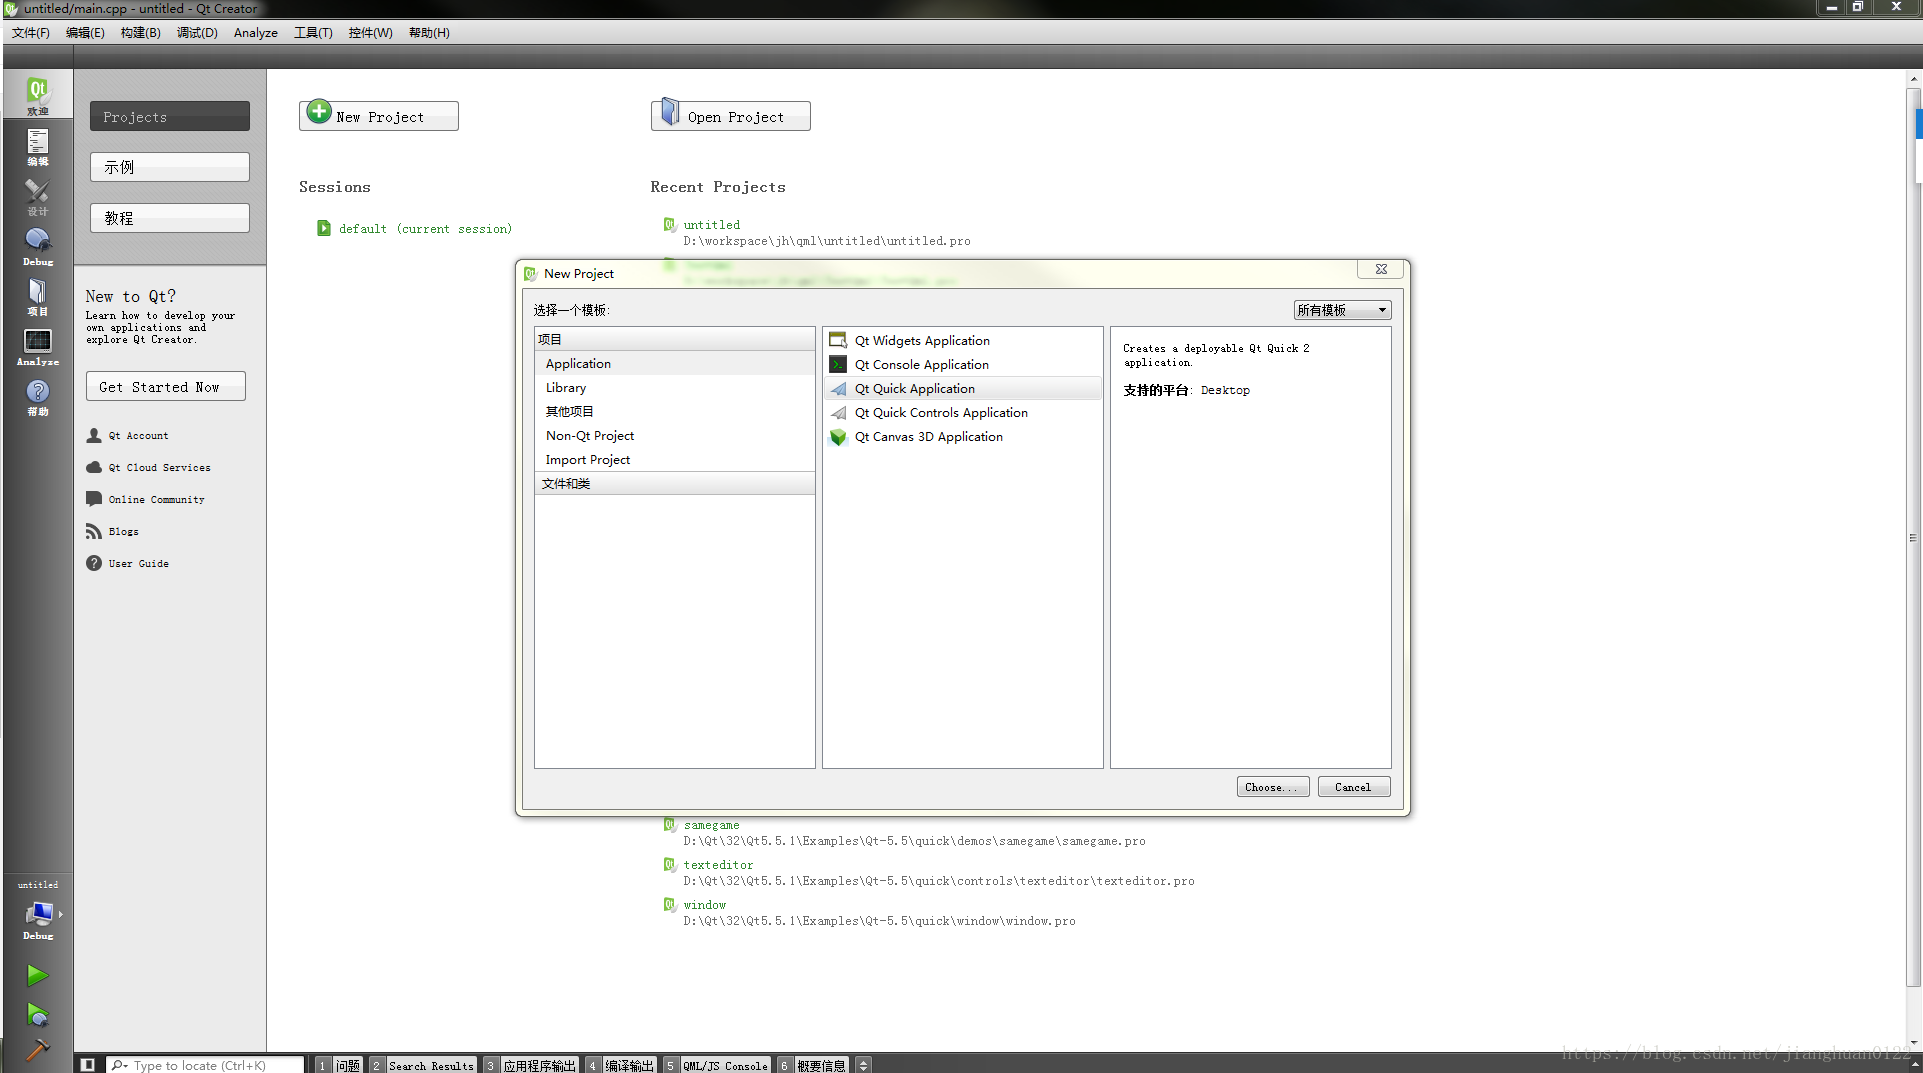The height and width of the screenshot is (1073, 1923).
Task: Open the 所有模板 template filter dropdown
Action: (x=1342, y=310)
